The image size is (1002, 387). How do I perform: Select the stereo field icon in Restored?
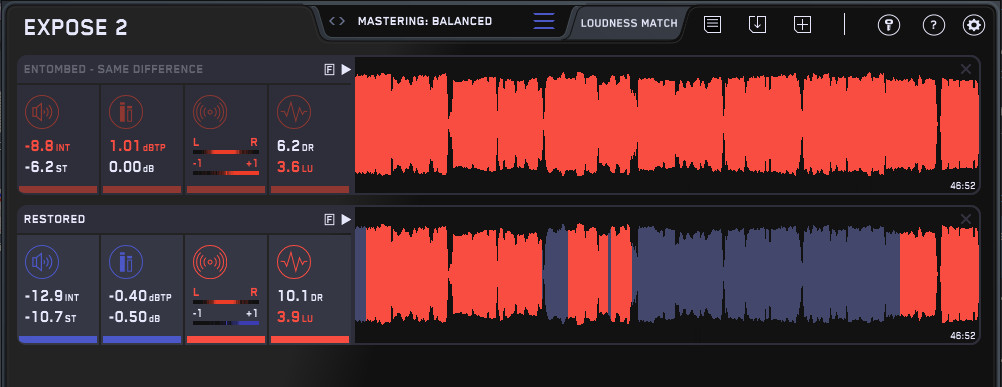pos(210,262)
